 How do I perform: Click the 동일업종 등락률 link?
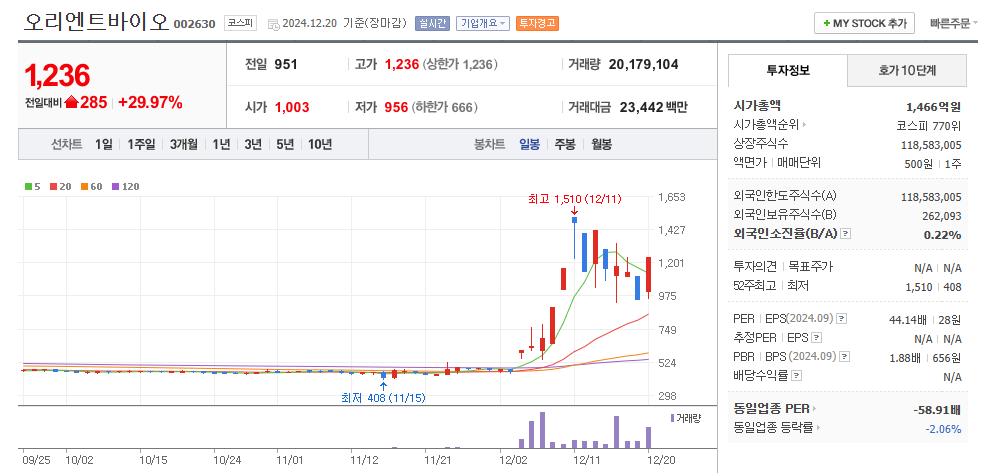(774, 428)
